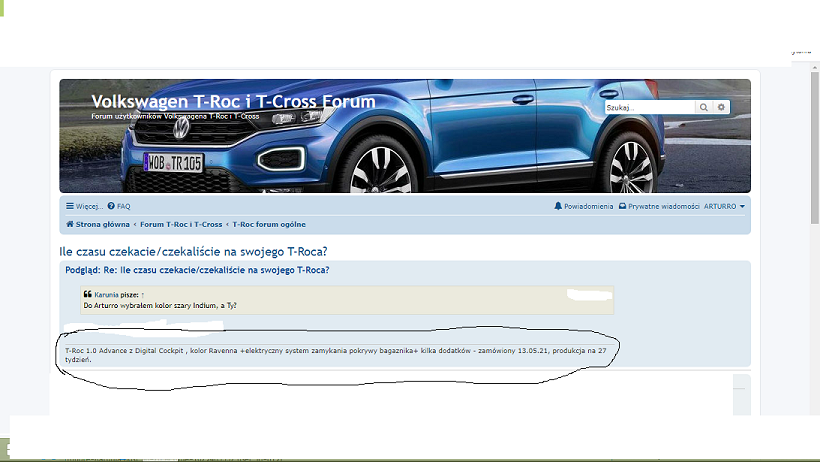
Task: Open the FAQ link
Action: pos(119,206)
